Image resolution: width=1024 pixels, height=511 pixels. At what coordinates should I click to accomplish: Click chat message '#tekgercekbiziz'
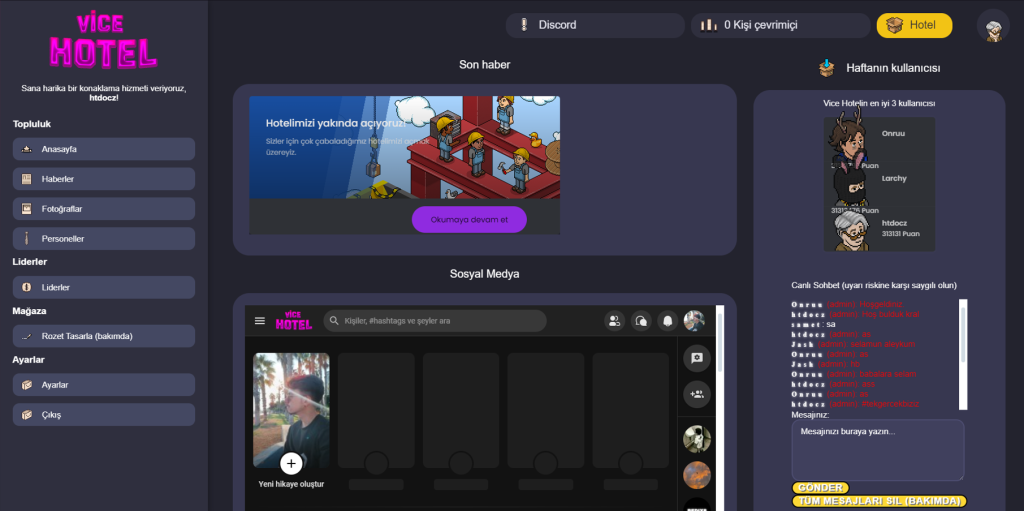click(889, 404)
